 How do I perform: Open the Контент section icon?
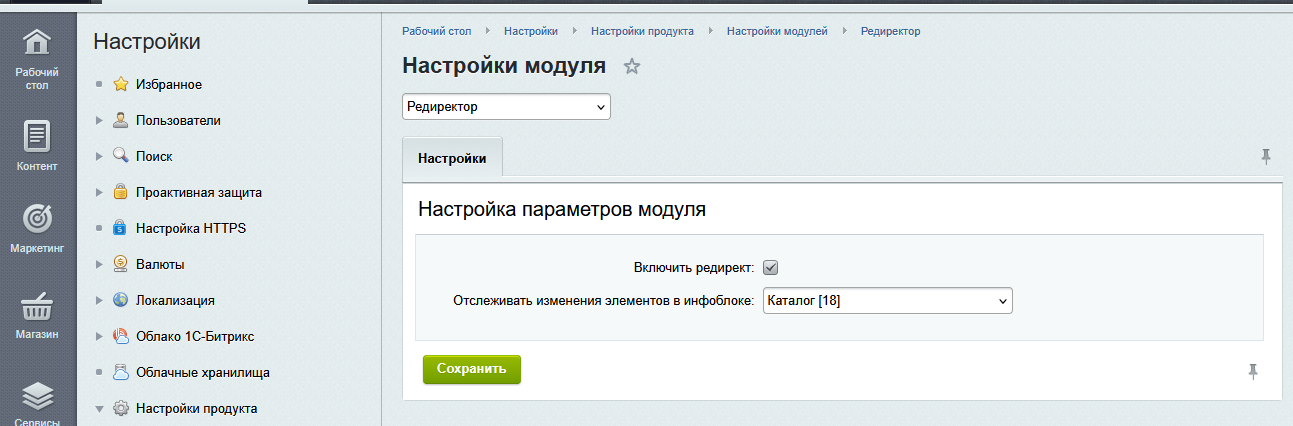(37, 135)
